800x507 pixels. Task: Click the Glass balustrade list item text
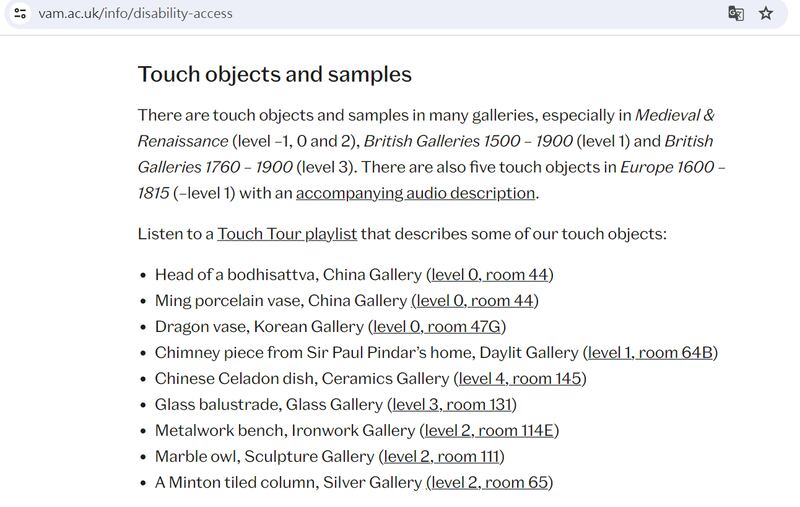268,404
